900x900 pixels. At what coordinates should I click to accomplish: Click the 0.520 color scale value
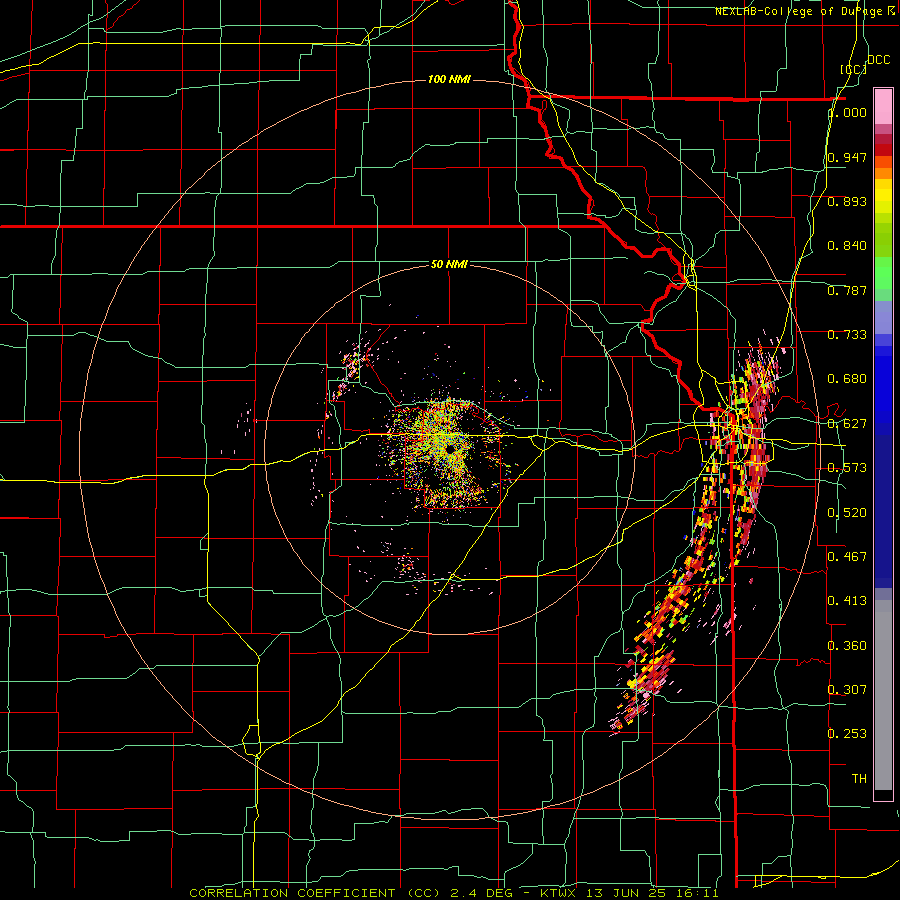point(847,513)
